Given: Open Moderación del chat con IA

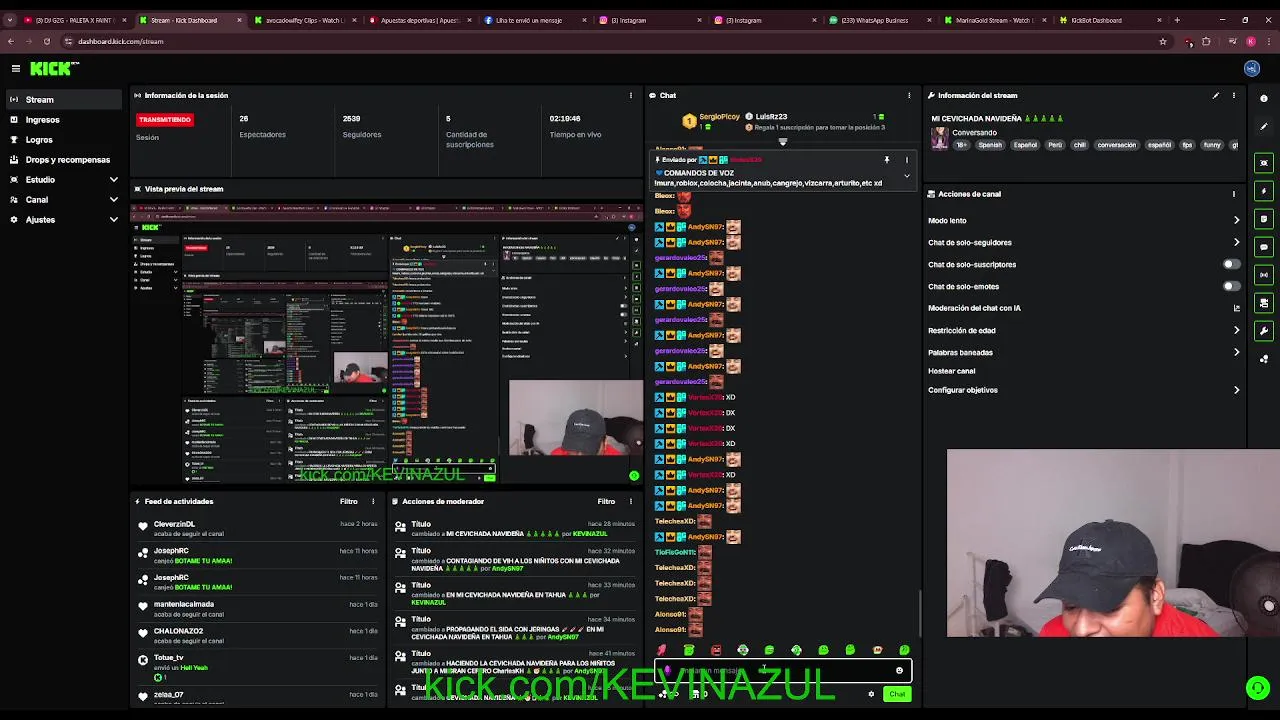Looking at the screenshot, I should pyautogui.click(x=975, y=308).
